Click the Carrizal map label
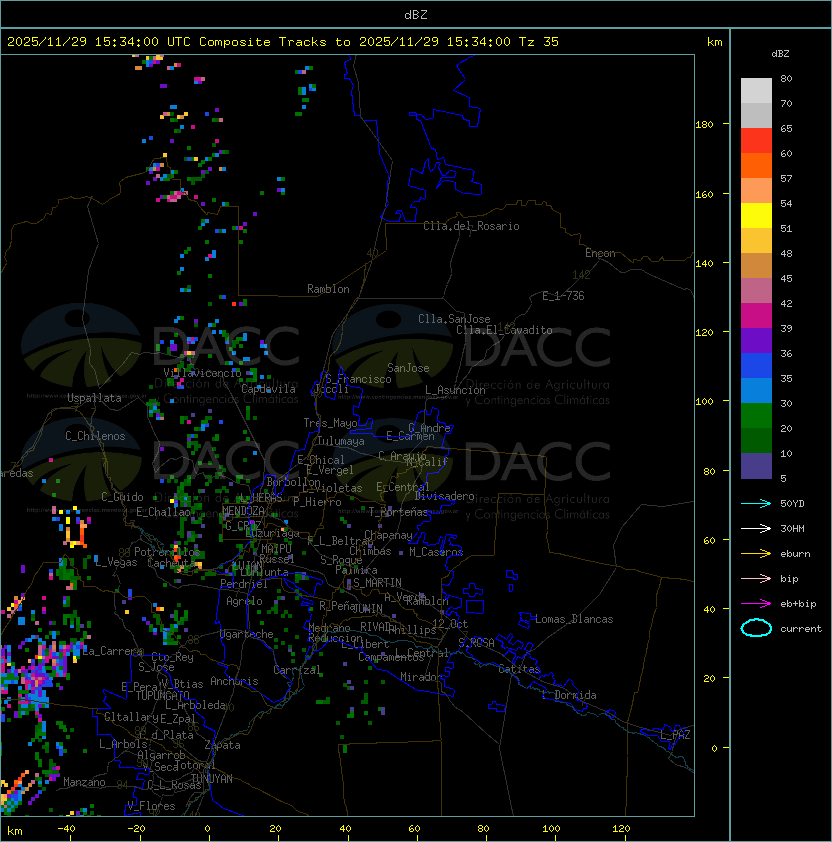Screen dimensions: 832x842 pyautogui.click(x=297, y=670)
